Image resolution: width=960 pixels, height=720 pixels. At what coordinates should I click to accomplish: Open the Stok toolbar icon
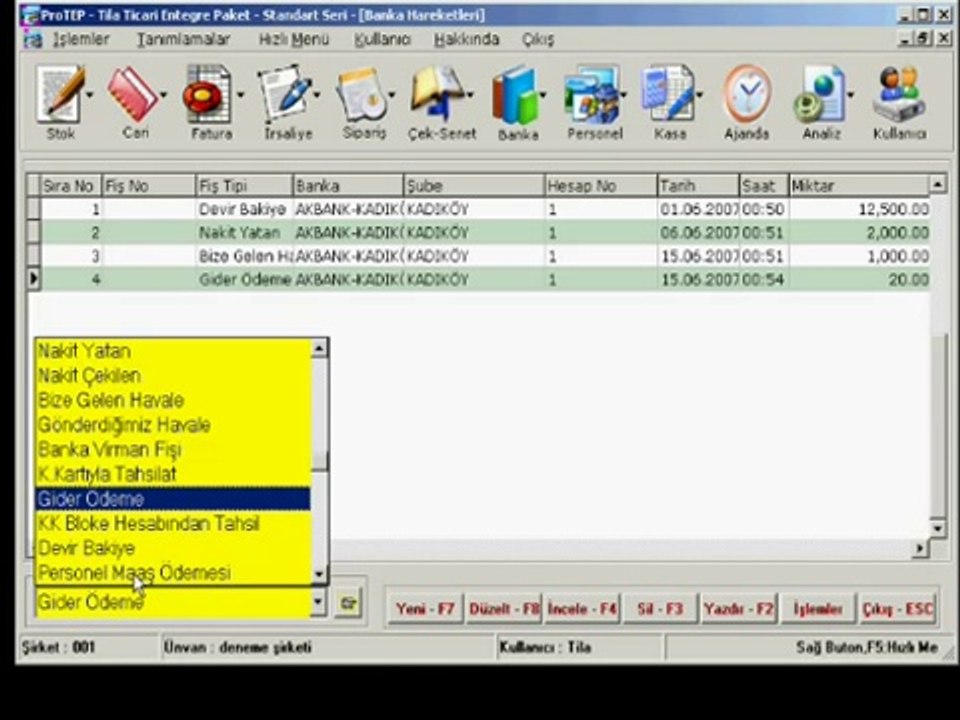(x=60, y=96)
